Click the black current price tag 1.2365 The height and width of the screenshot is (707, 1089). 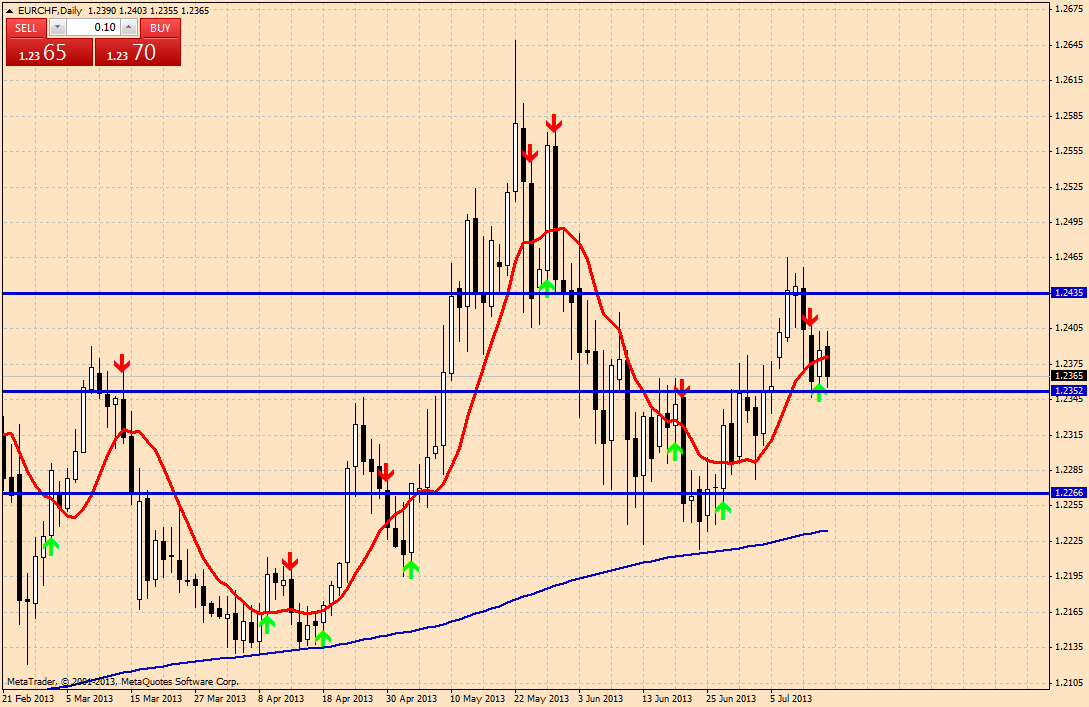1070,376
